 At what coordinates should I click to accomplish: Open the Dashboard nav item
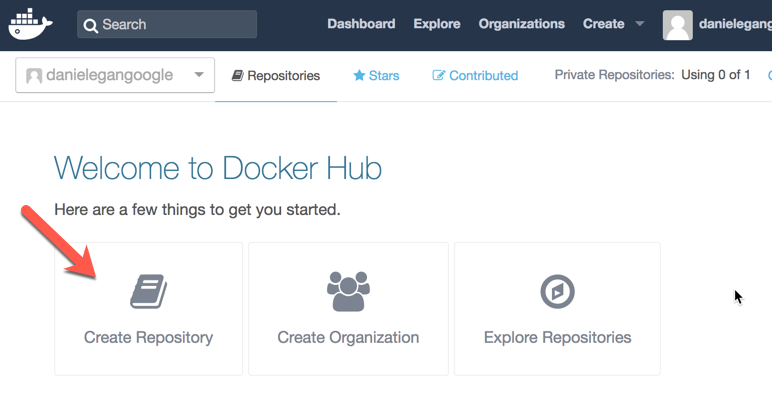click(361, 24)
